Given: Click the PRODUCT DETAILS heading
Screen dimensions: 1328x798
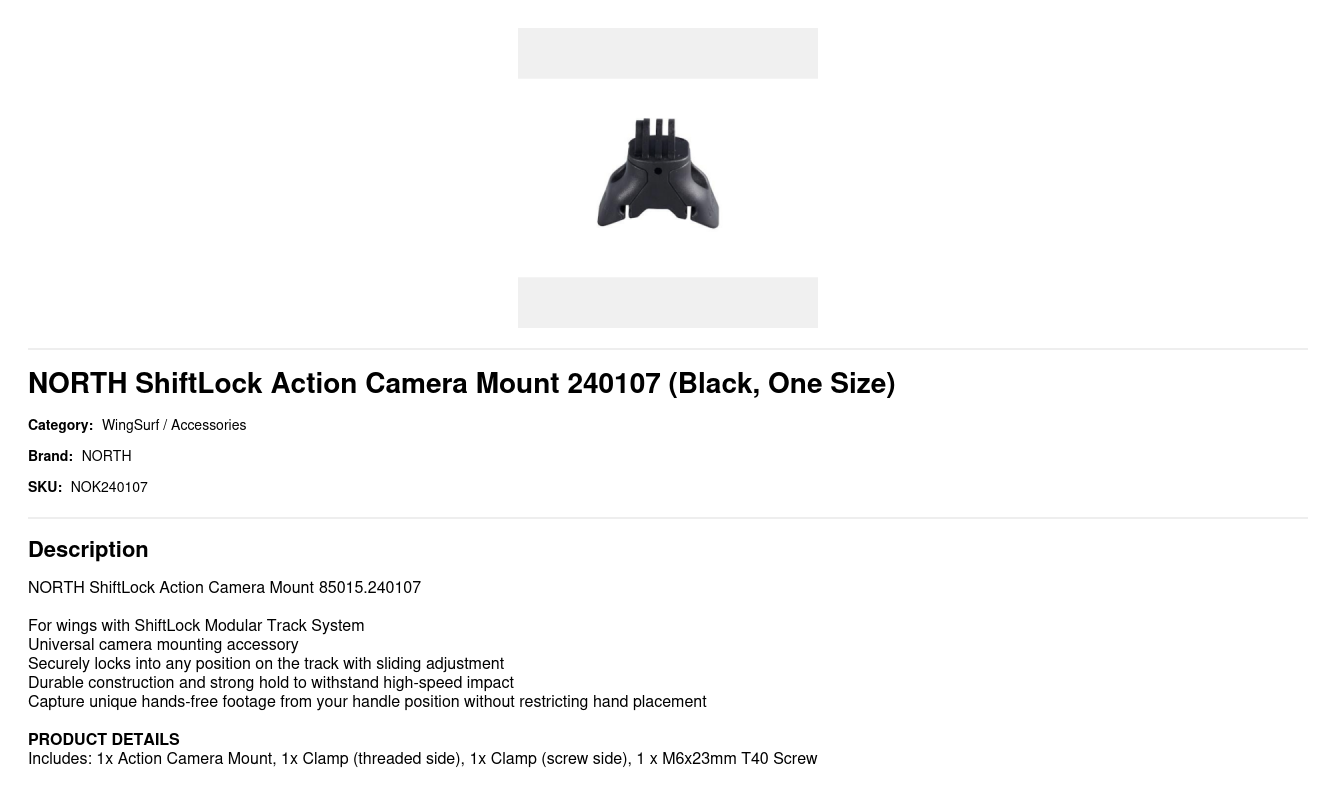Looking at the screenshot, I should pos(104,739).
